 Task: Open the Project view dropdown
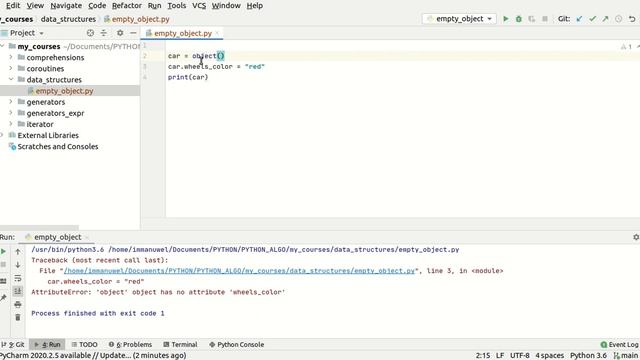(27, 33)
